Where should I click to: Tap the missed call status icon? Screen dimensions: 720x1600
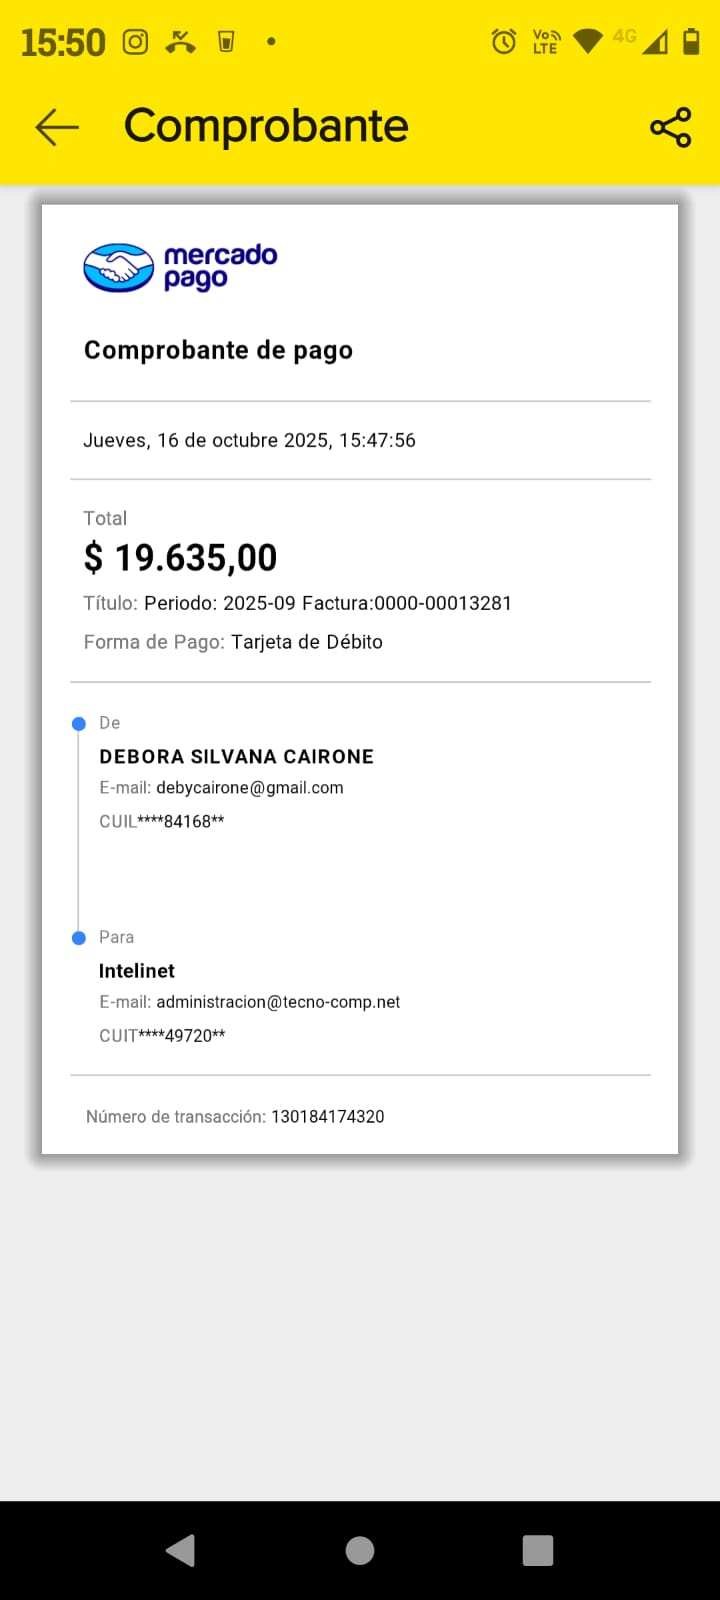click(x=181, y=42)
